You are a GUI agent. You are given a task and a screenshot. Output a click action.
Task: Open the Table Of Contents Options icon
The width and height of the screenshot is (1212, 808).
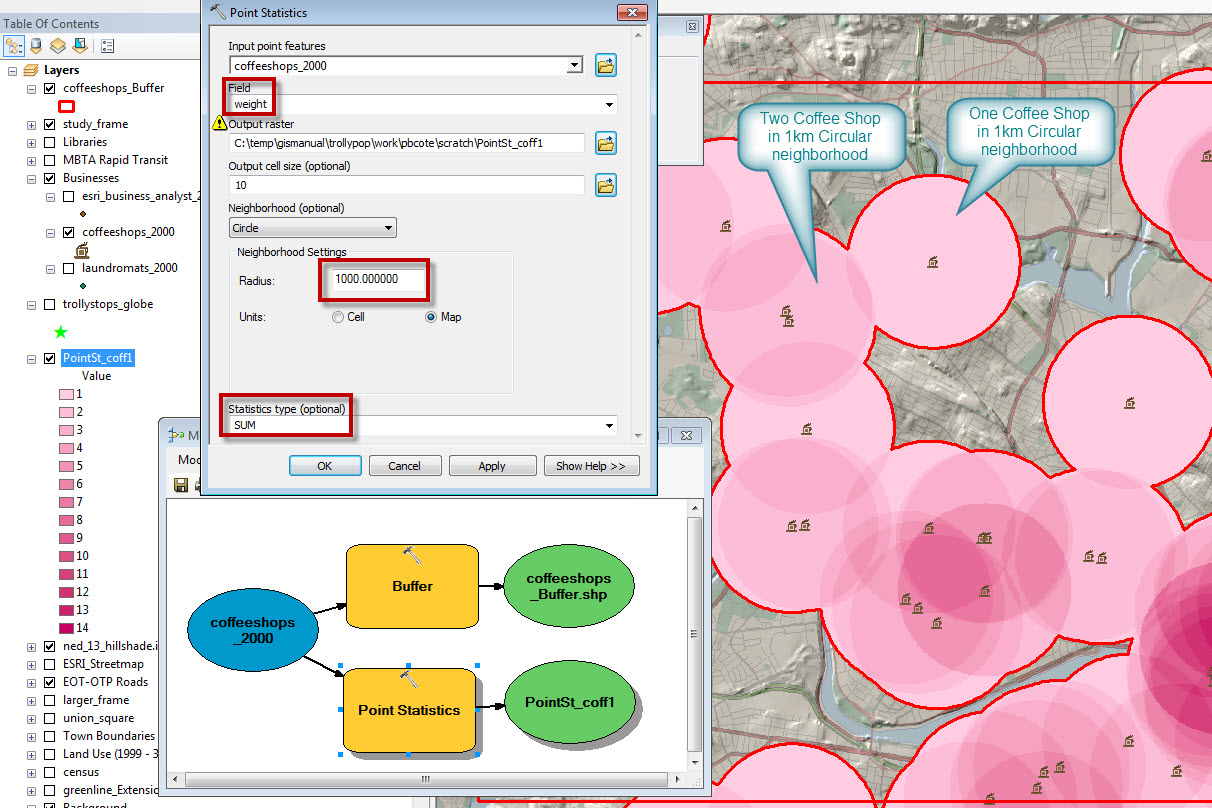[x=107, y=45]
